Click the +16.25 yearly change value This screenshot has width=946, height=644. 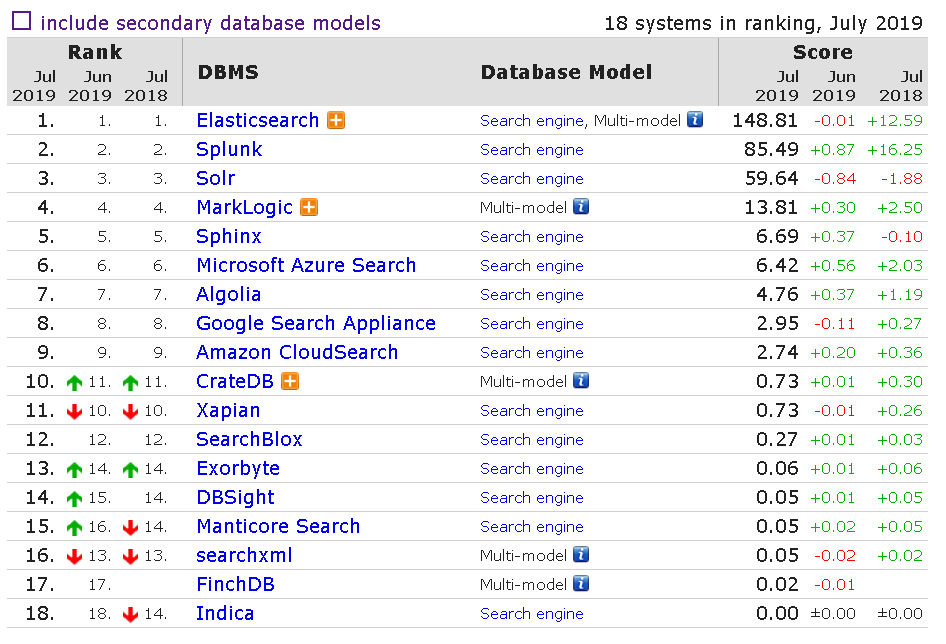pyautogui.click(x=895, y=150)
